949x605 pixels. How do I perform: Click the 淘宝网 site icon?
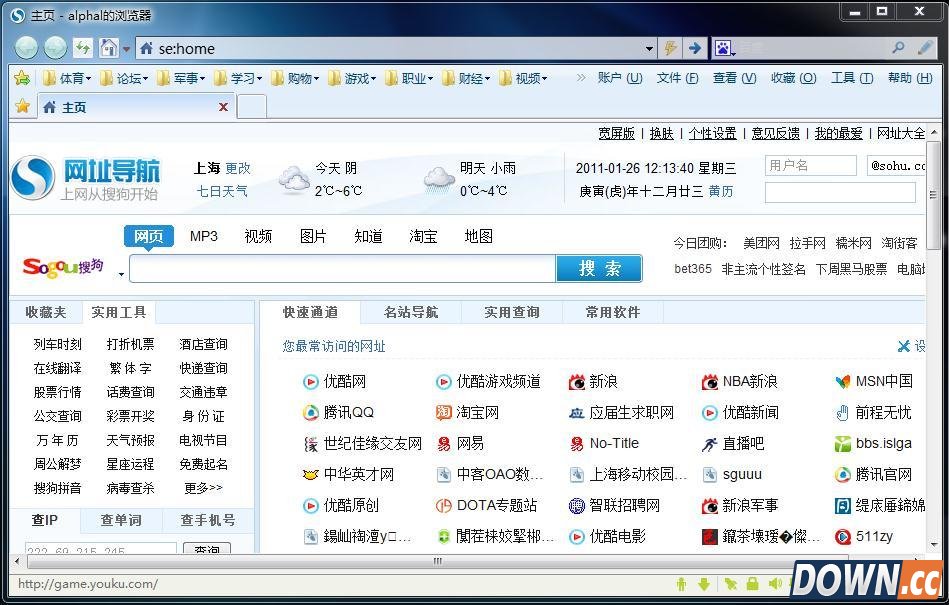[444, 413]
